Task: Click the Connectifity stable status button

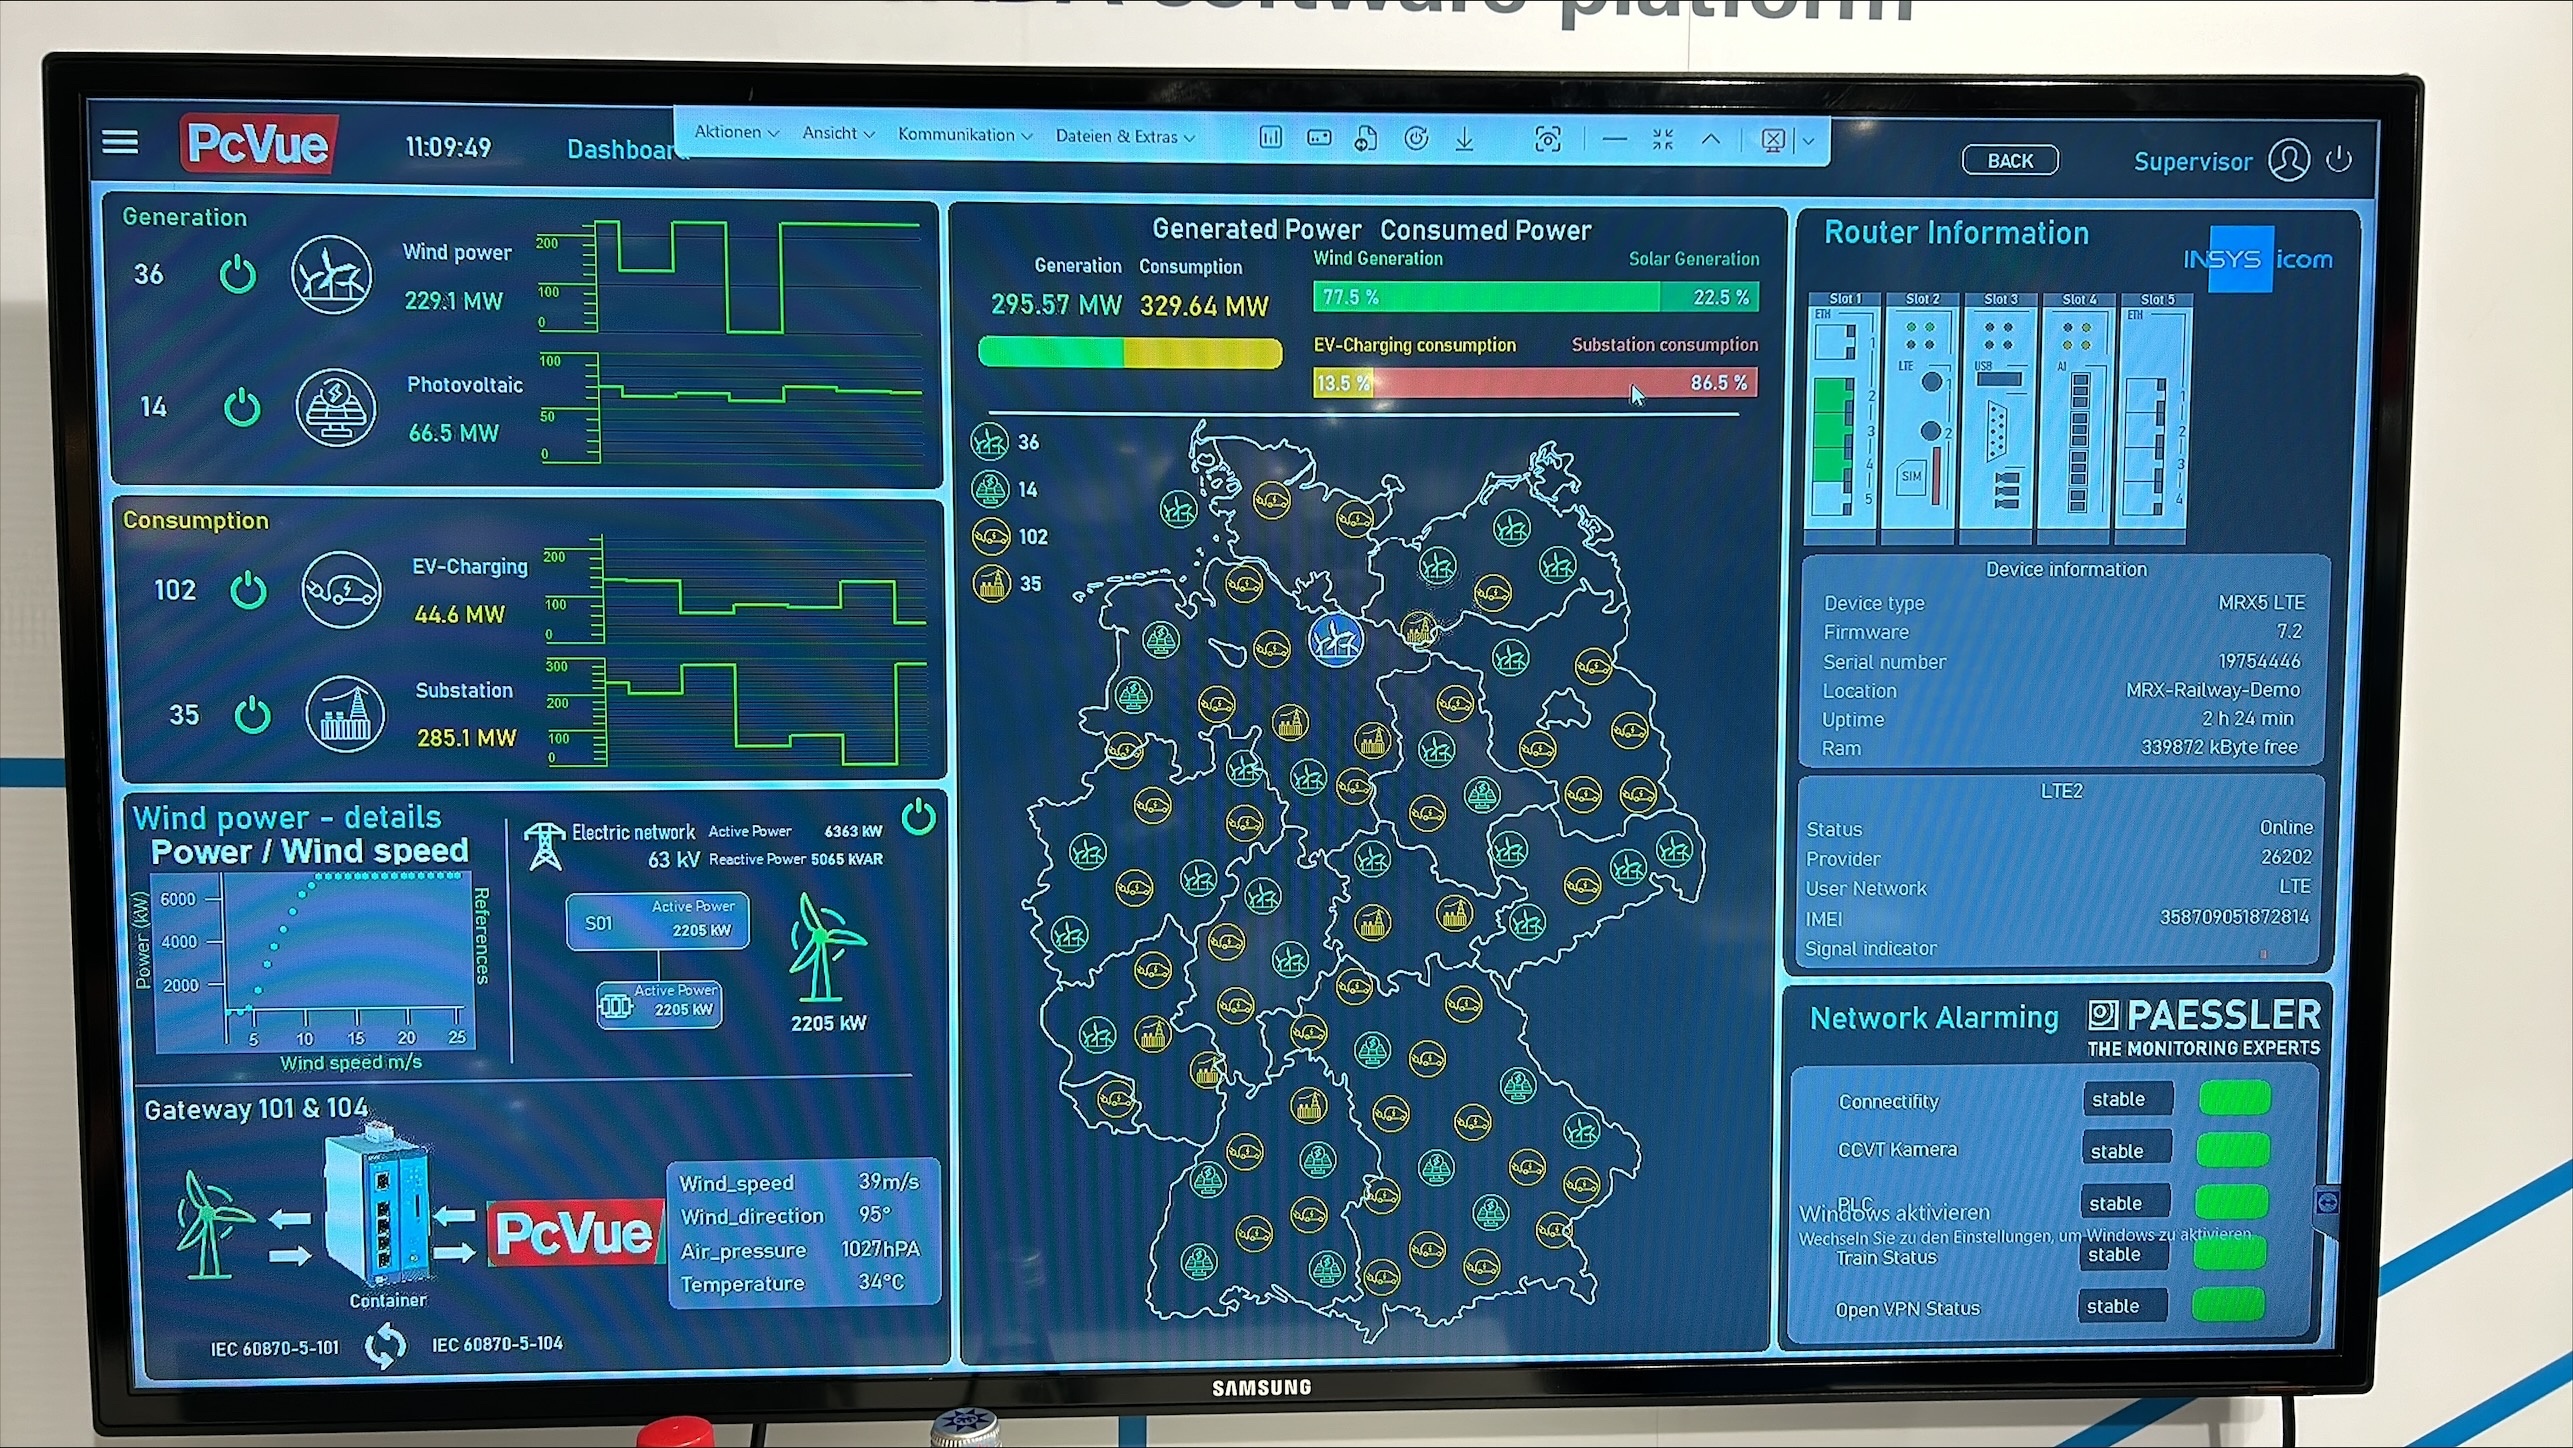Action: click(2127, 1099)
